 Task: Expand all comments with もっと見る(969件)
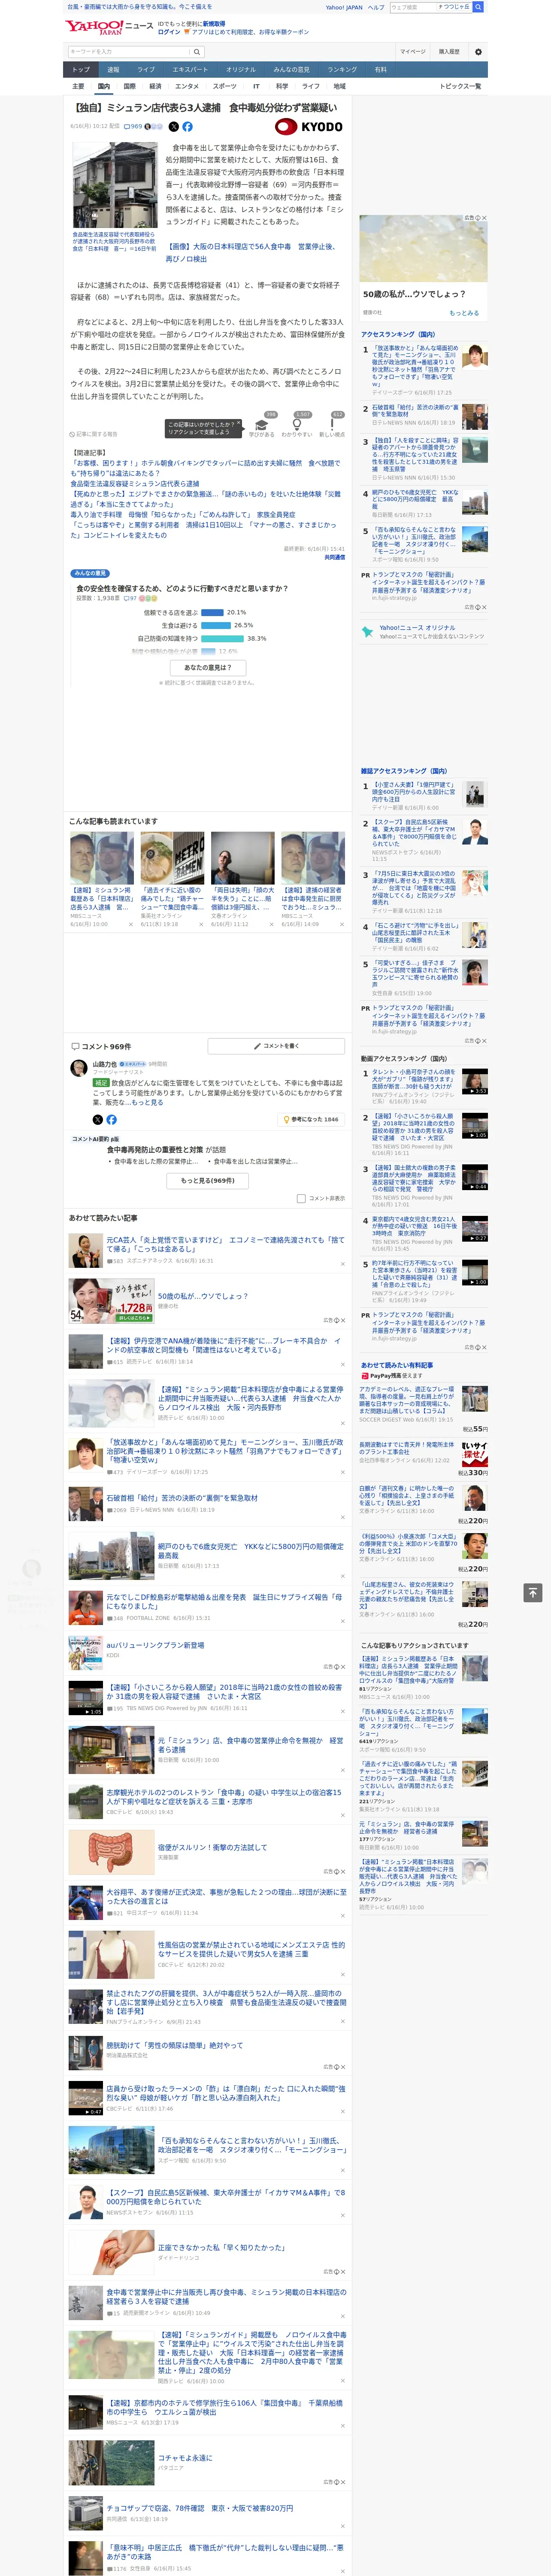click(208, 1181)
